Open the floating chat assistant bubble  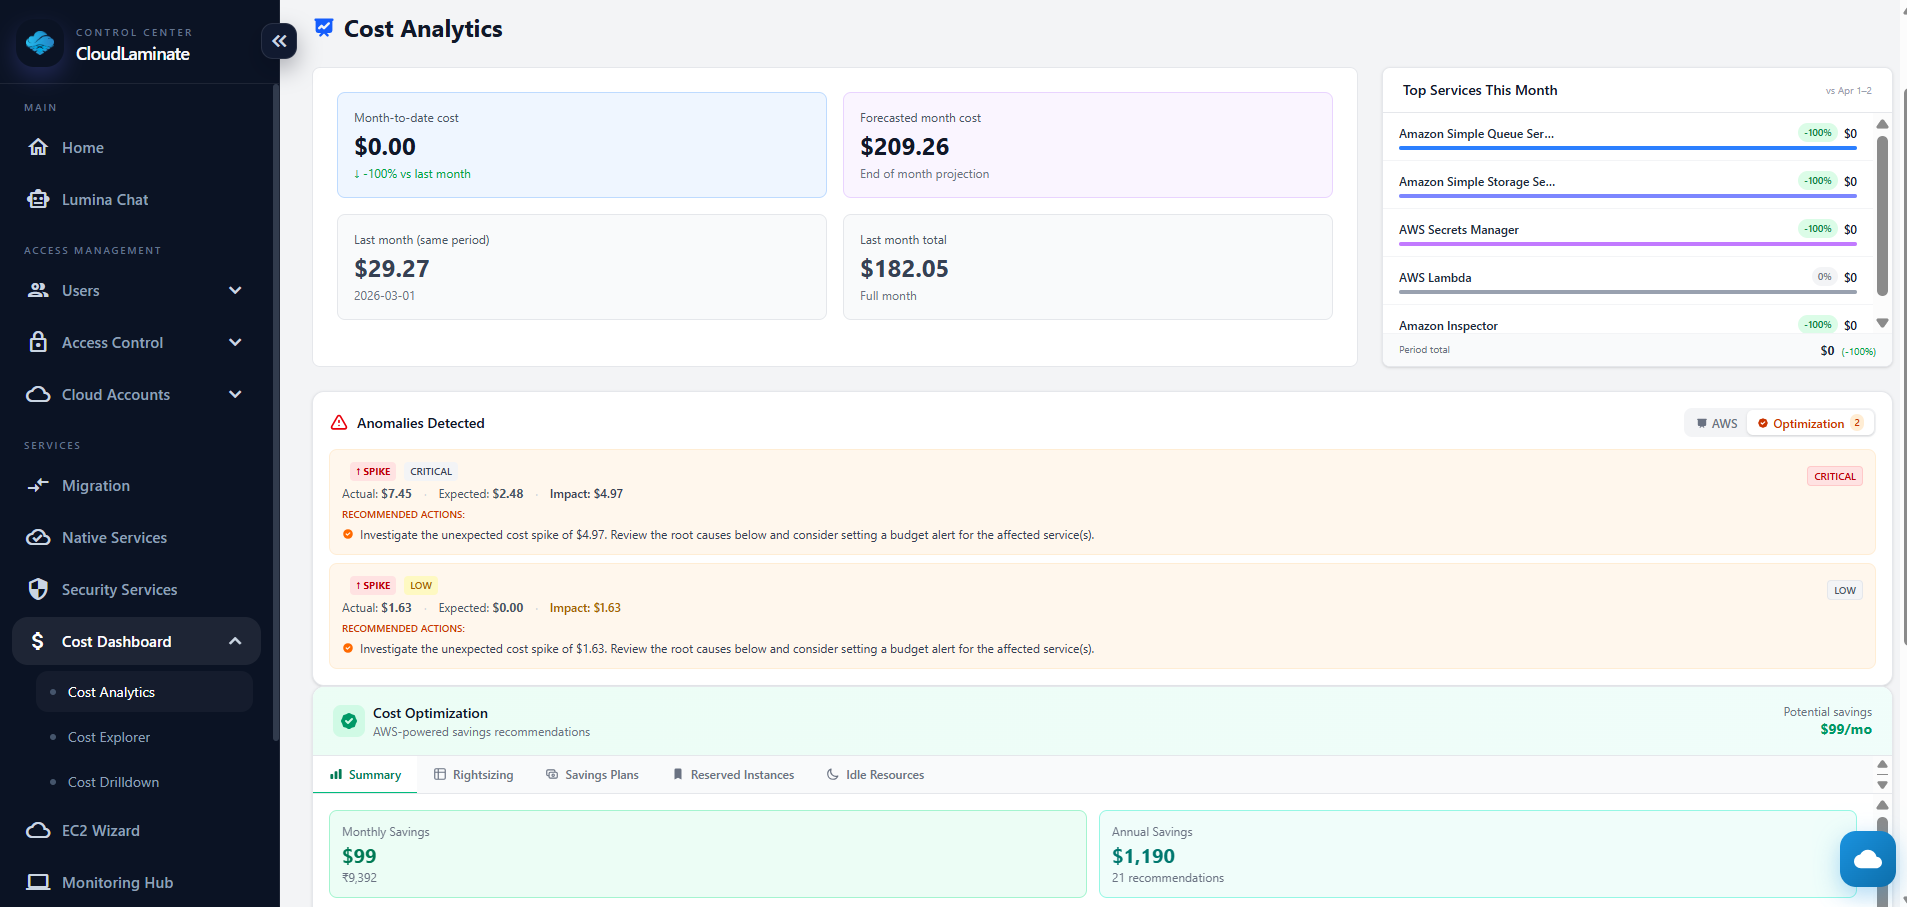click(1866, 859)
